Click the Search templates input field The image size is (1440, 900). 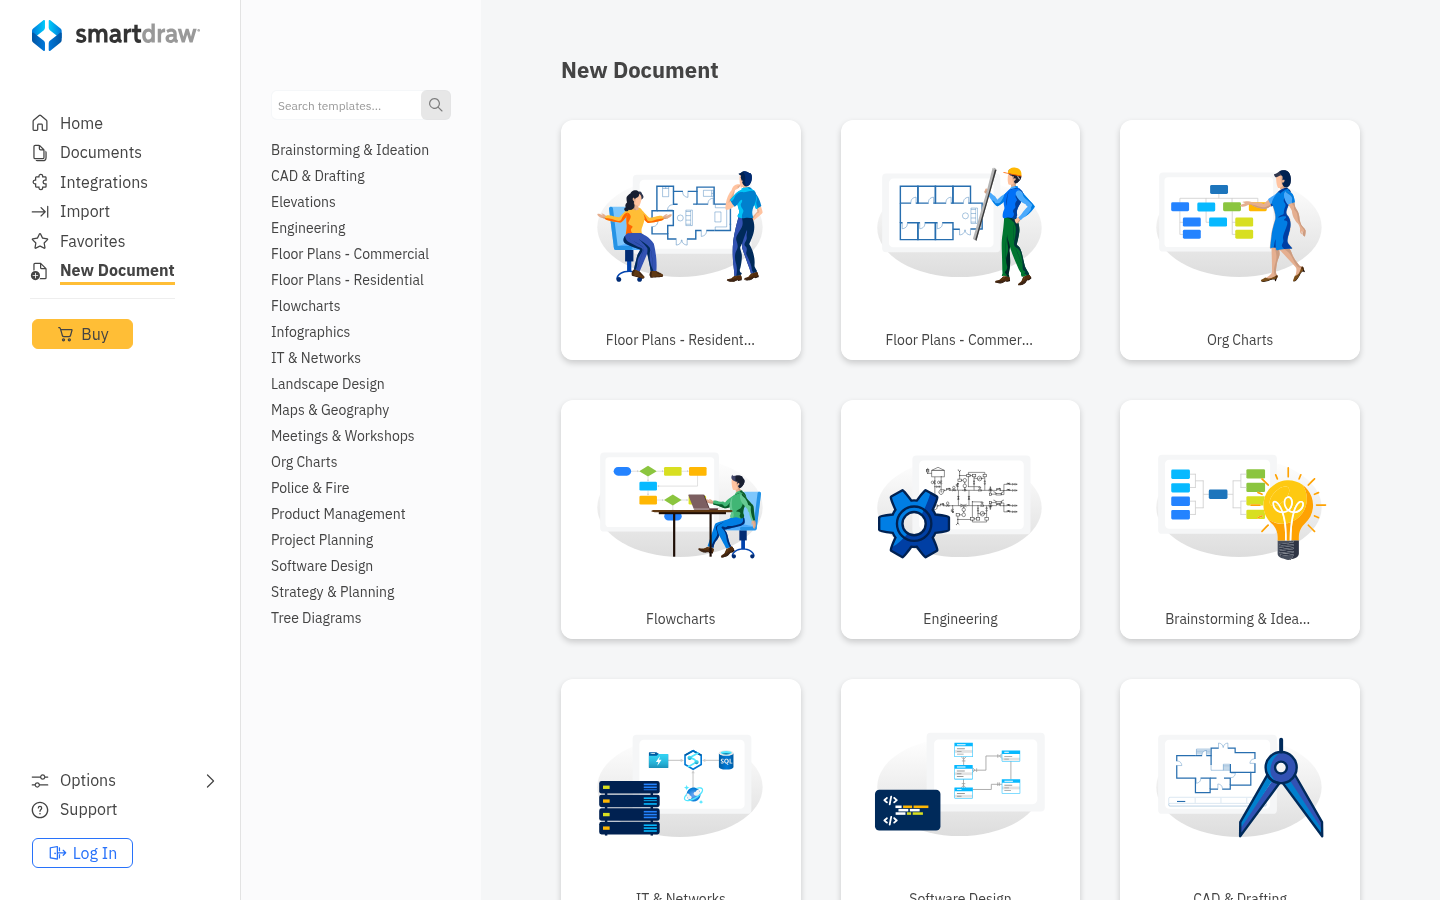346,105
